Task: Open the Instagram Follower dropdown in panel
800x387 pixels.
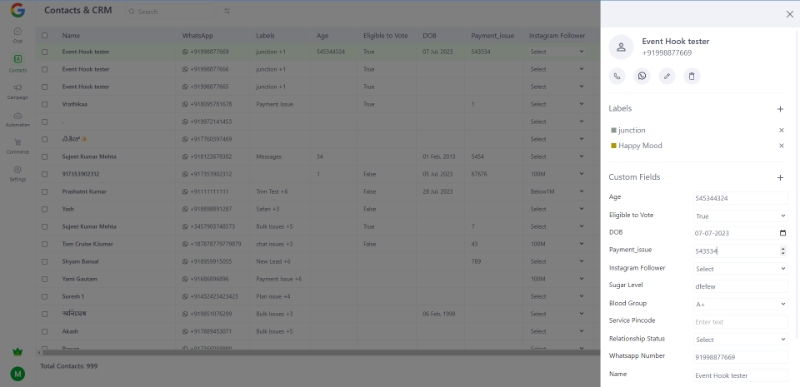Action: coord(740,269)
